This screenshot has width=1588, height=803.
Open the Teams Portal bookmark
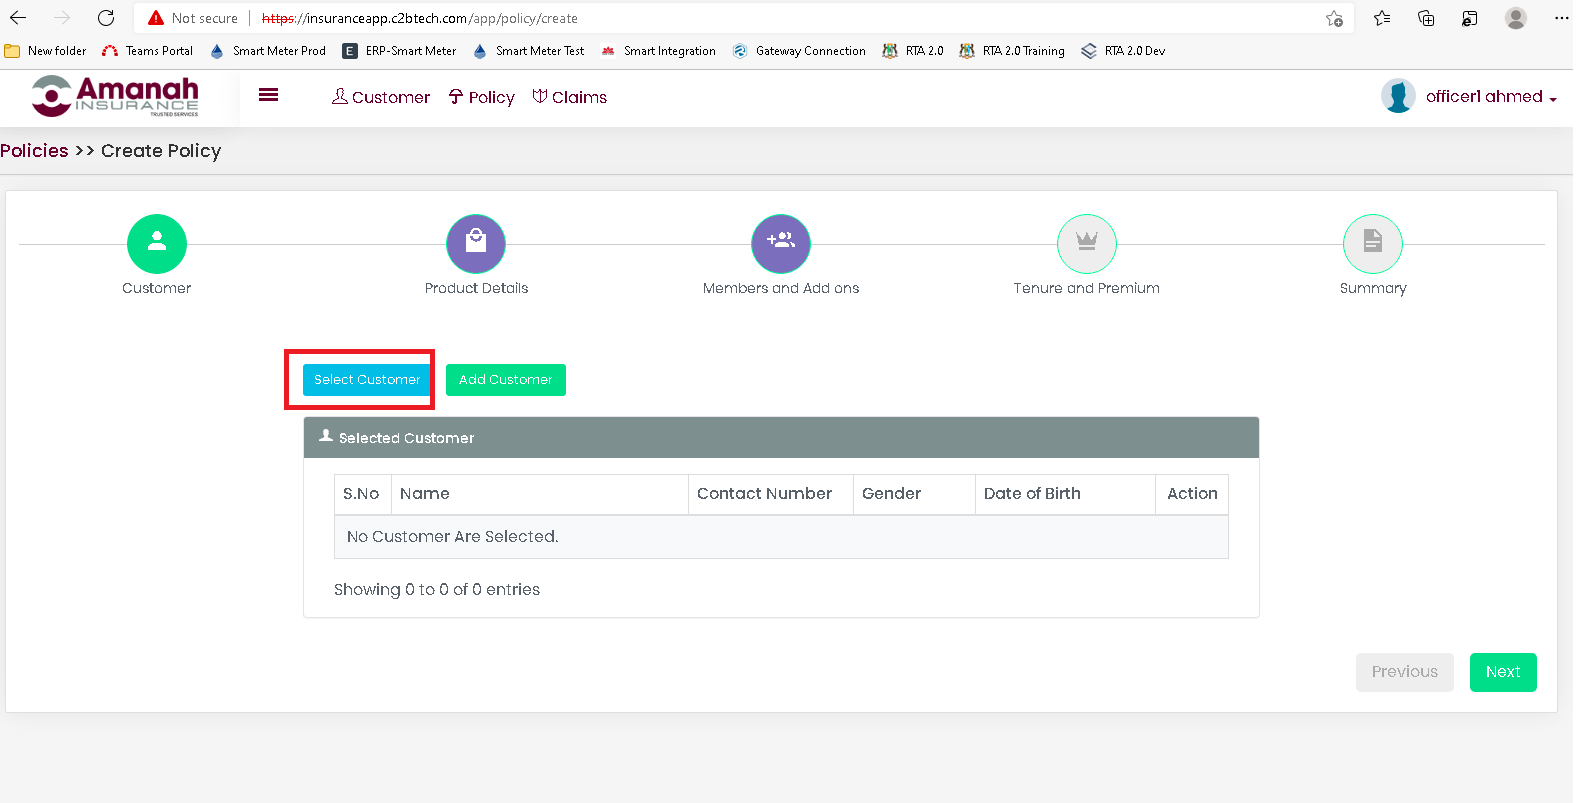pos(148,51)
